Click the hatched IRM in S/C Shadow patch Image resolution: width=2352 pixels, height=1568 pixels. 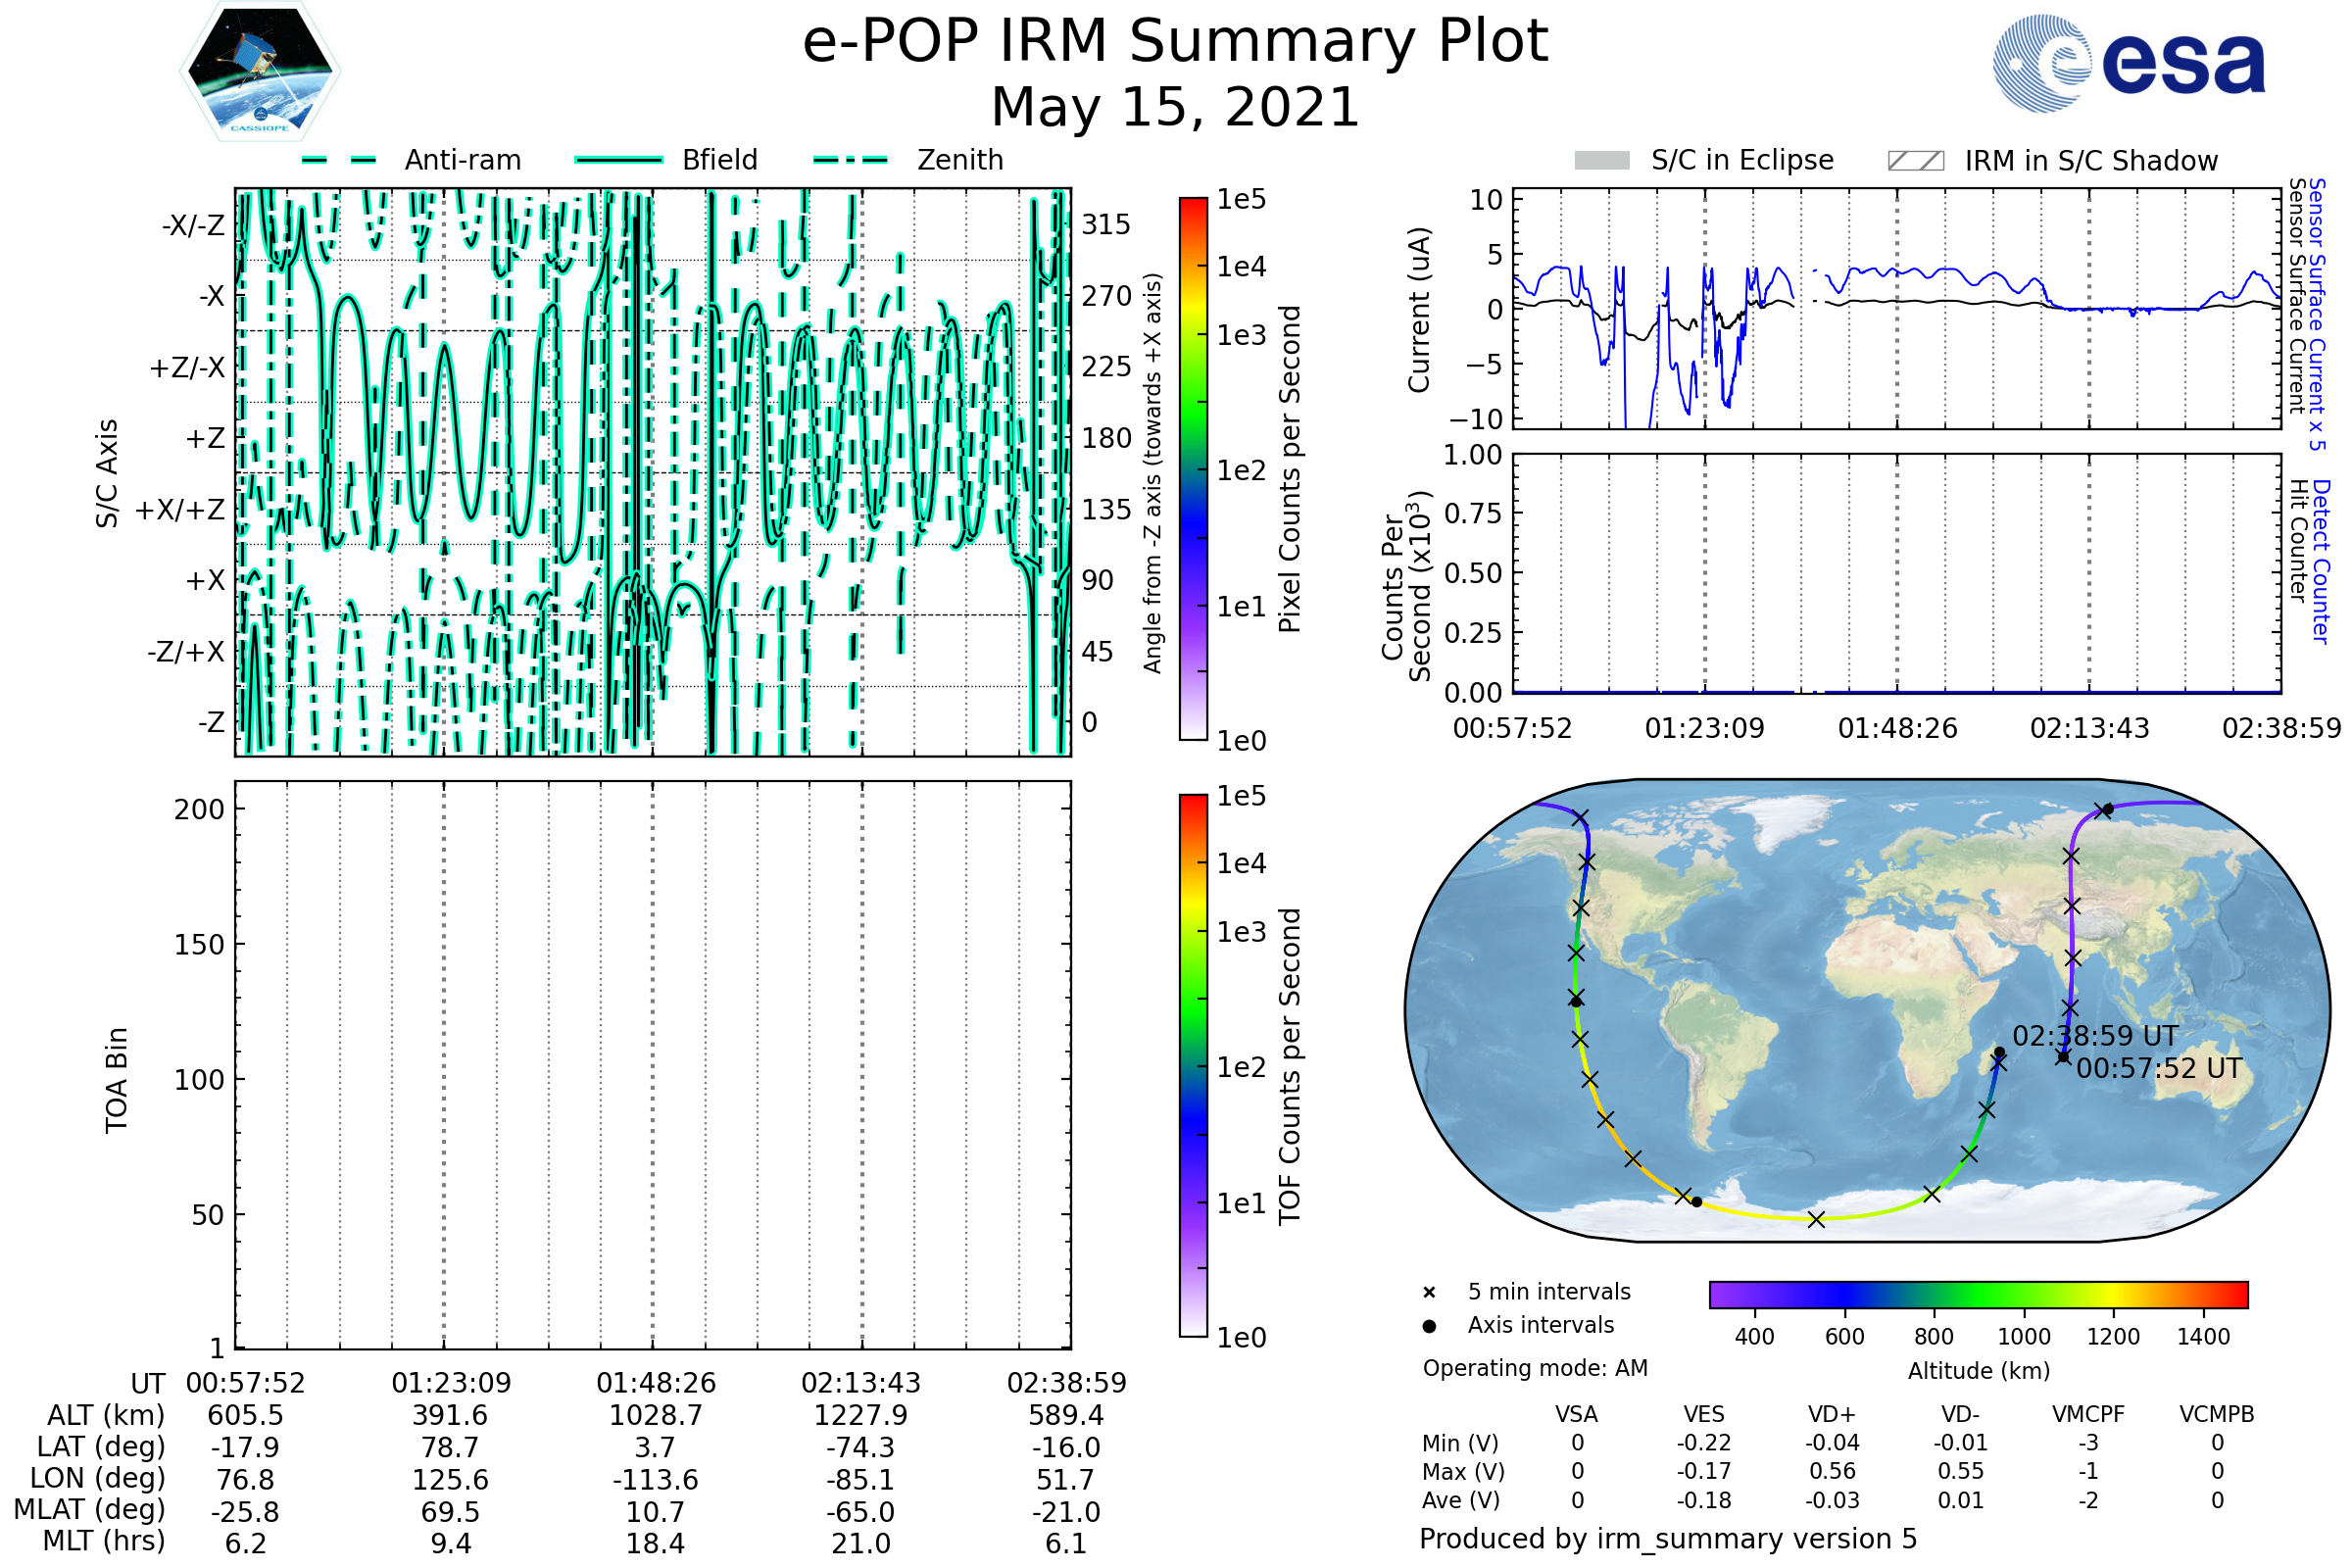tap(1915, 161)
